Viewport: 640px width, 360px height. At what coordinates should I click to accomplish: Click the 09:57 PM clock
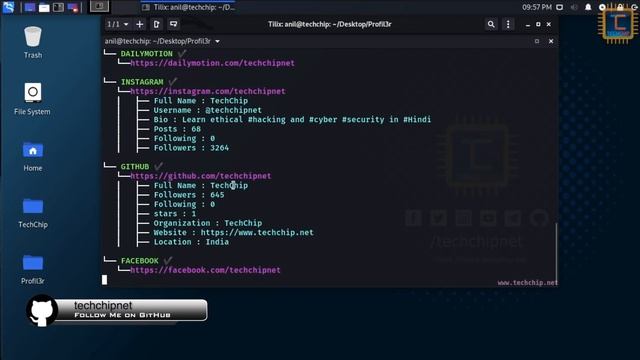pos(537,7)
